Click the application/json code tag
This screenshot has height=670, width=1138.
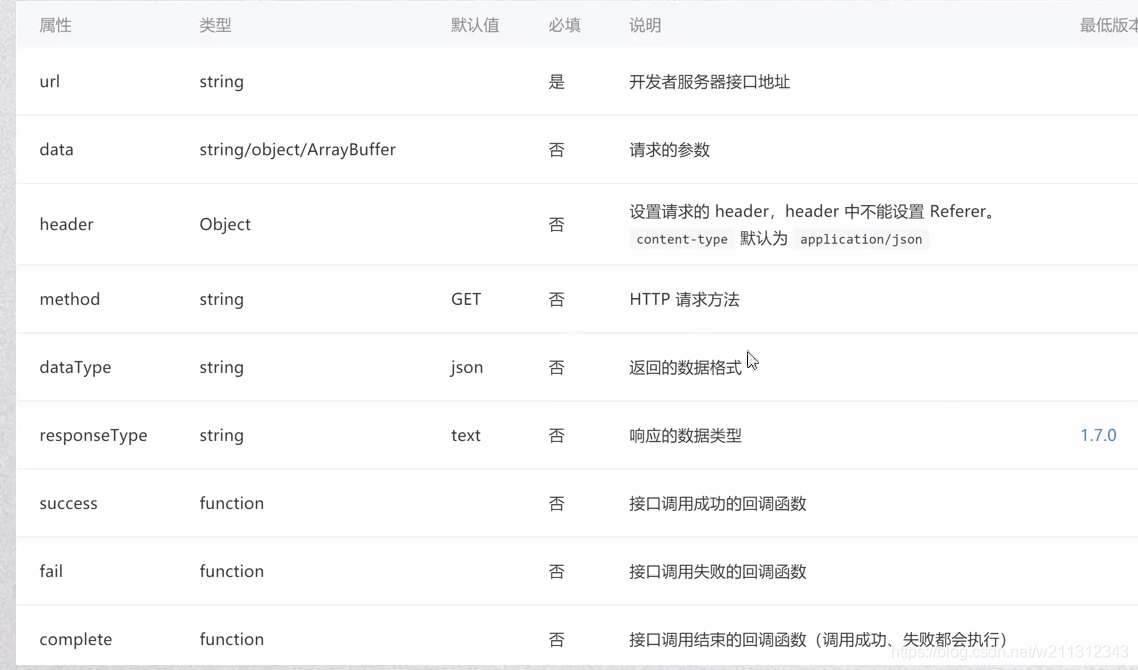tap(861, 240)
